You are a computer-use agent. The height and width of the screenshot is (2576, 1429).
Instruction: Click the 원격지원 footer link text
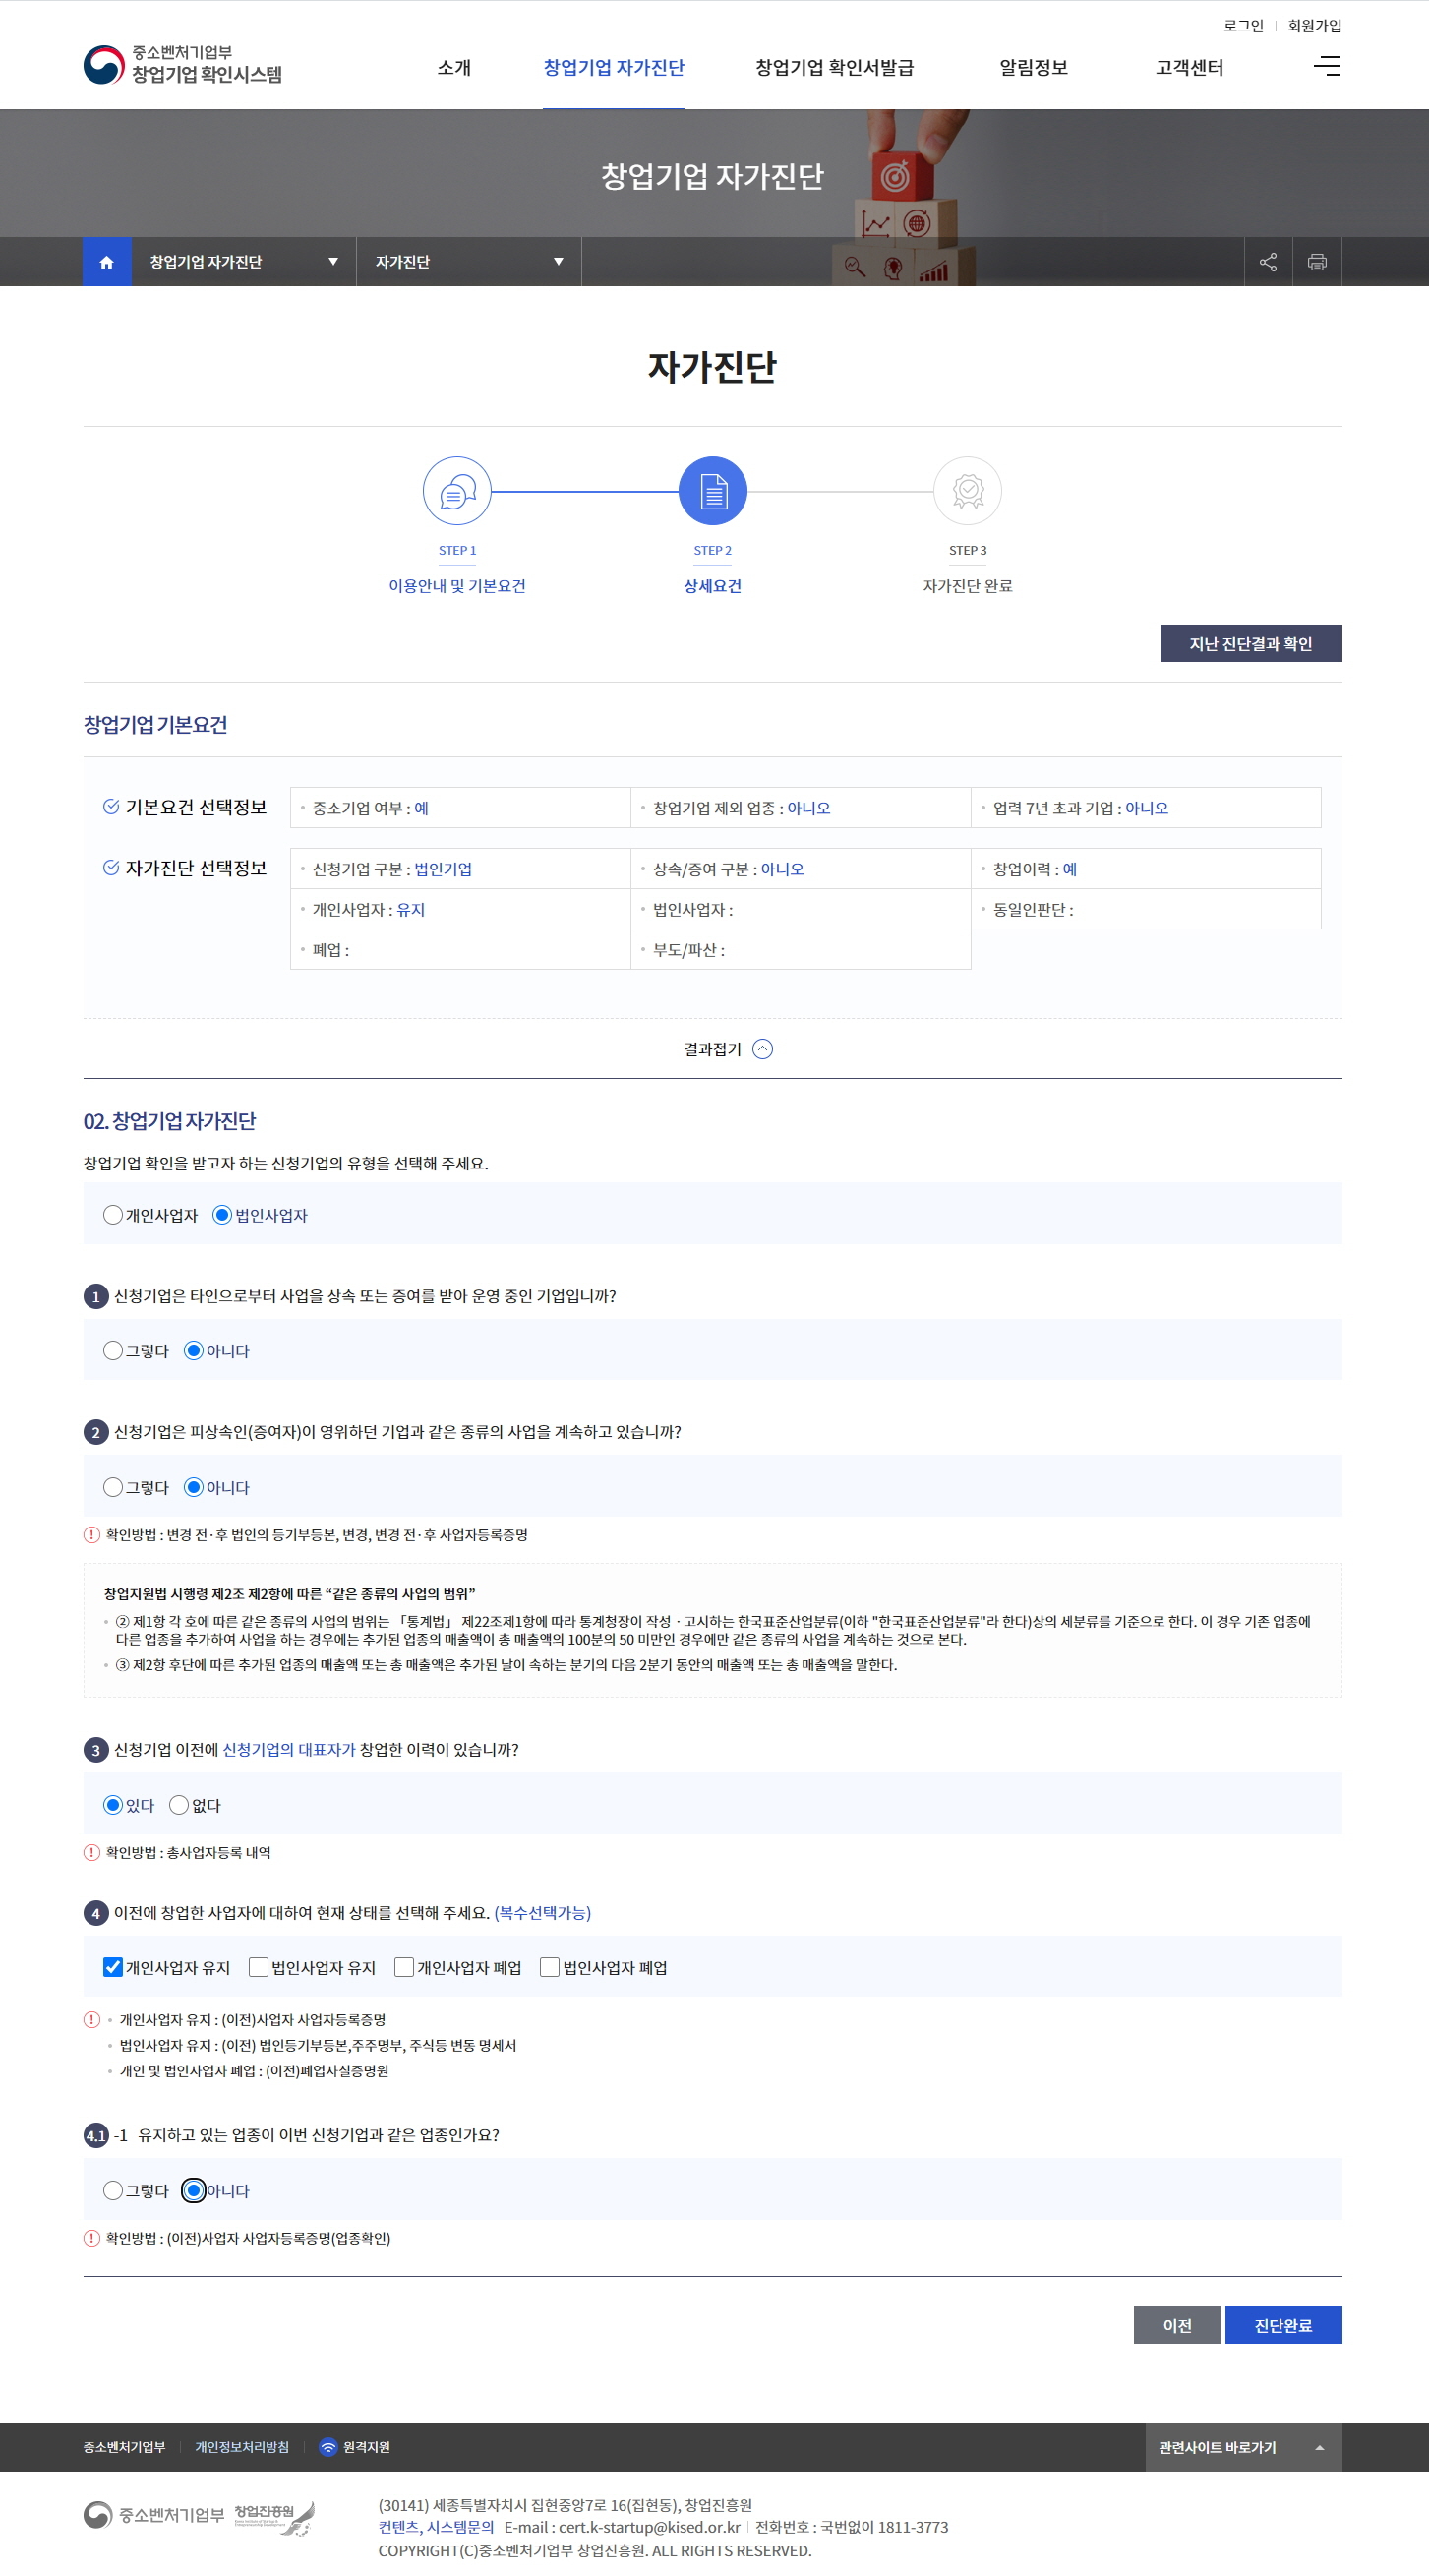tap(366, 2447)
